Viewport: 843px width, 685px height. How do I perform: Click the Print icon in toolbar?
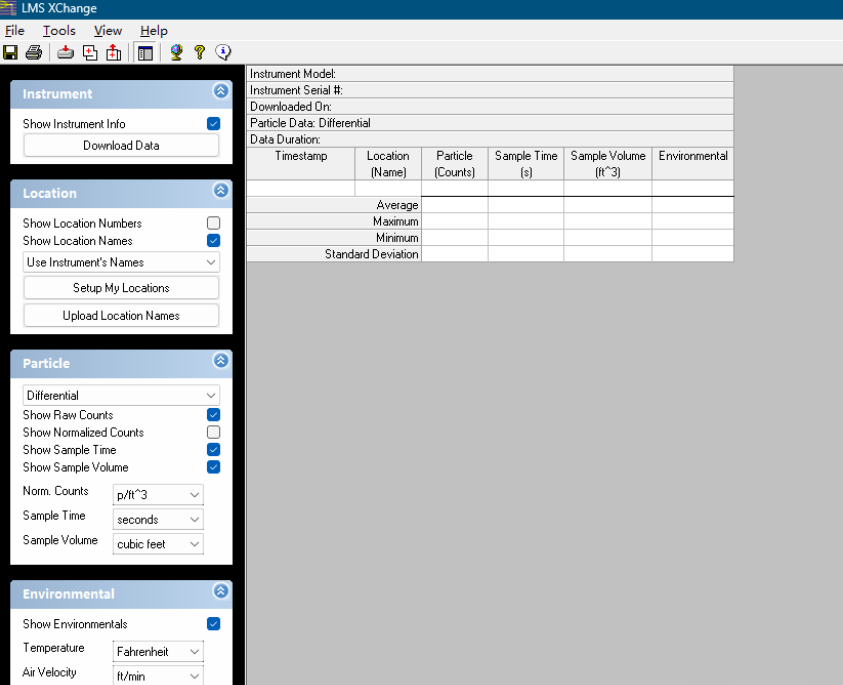(33, 53)
